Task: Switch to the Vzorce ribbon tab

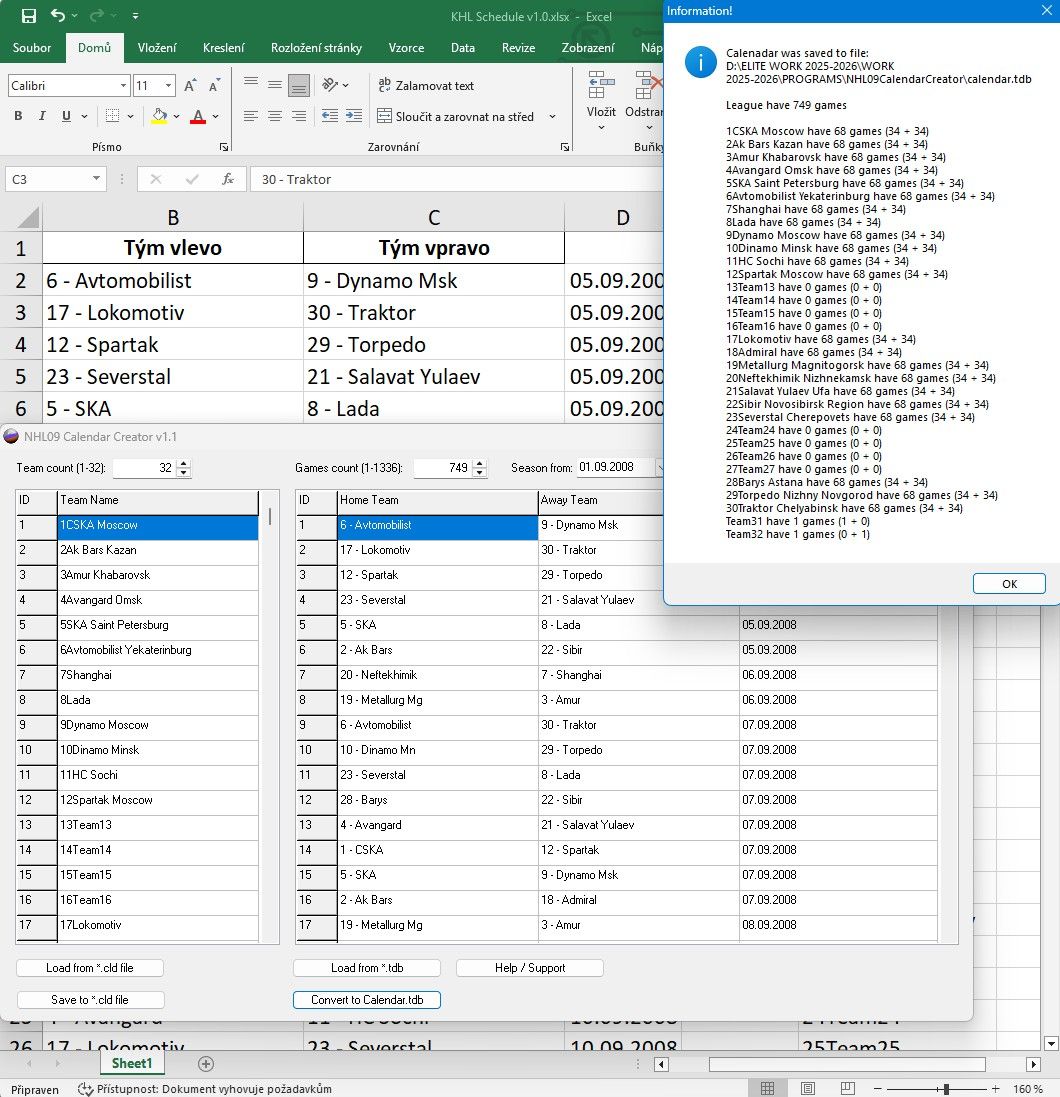Action: [407, 48]
